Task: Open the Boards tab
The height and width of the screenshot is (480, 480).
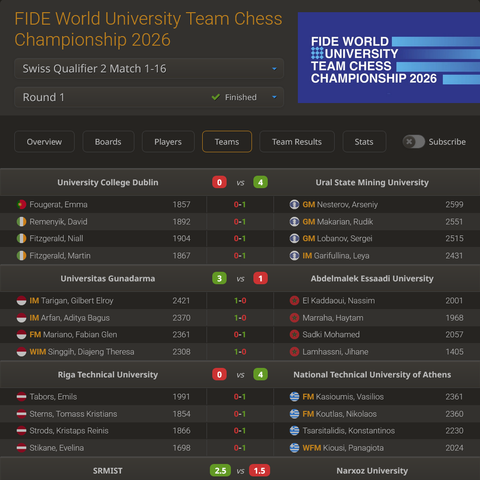Action: (108, 142)
